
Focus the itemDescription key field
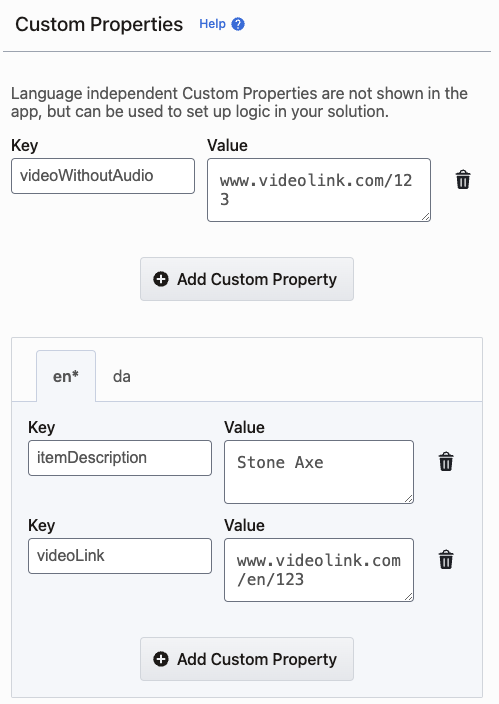[x=120, y=458]
